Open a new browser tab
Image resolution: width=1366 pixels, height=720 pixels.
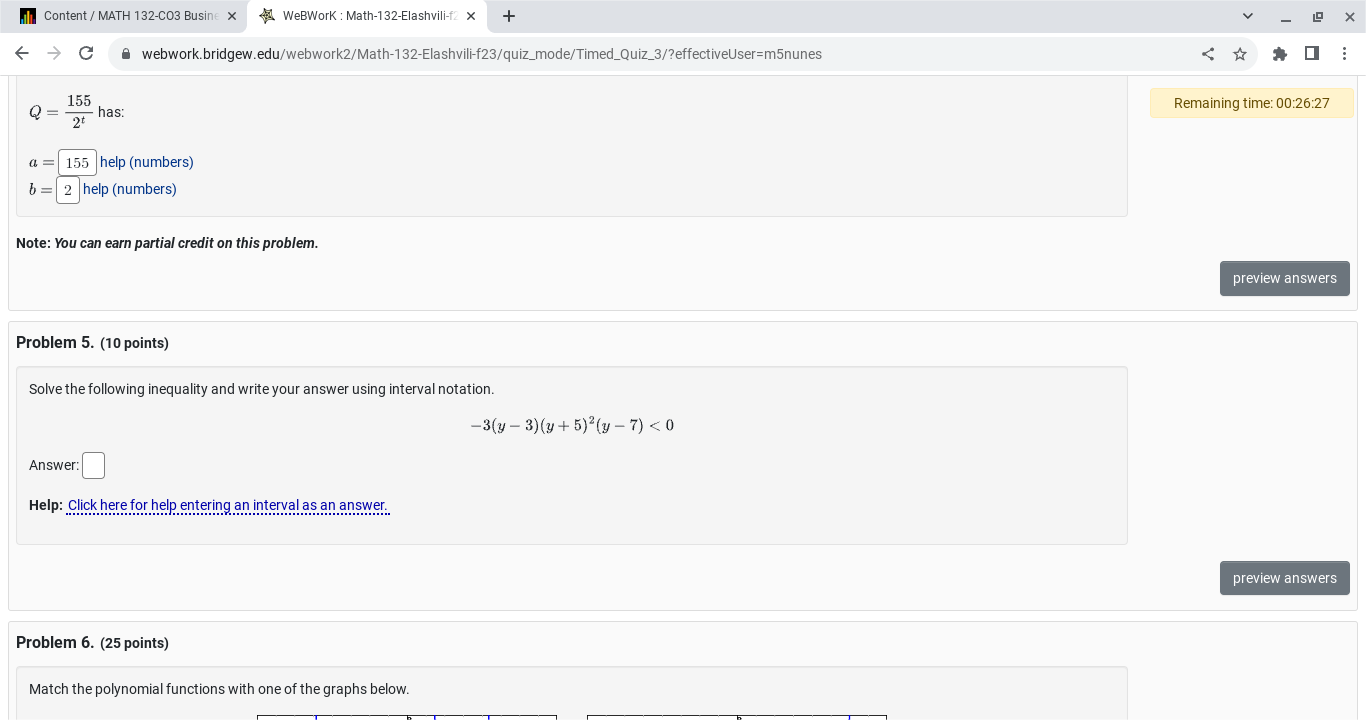pos(509,16)
